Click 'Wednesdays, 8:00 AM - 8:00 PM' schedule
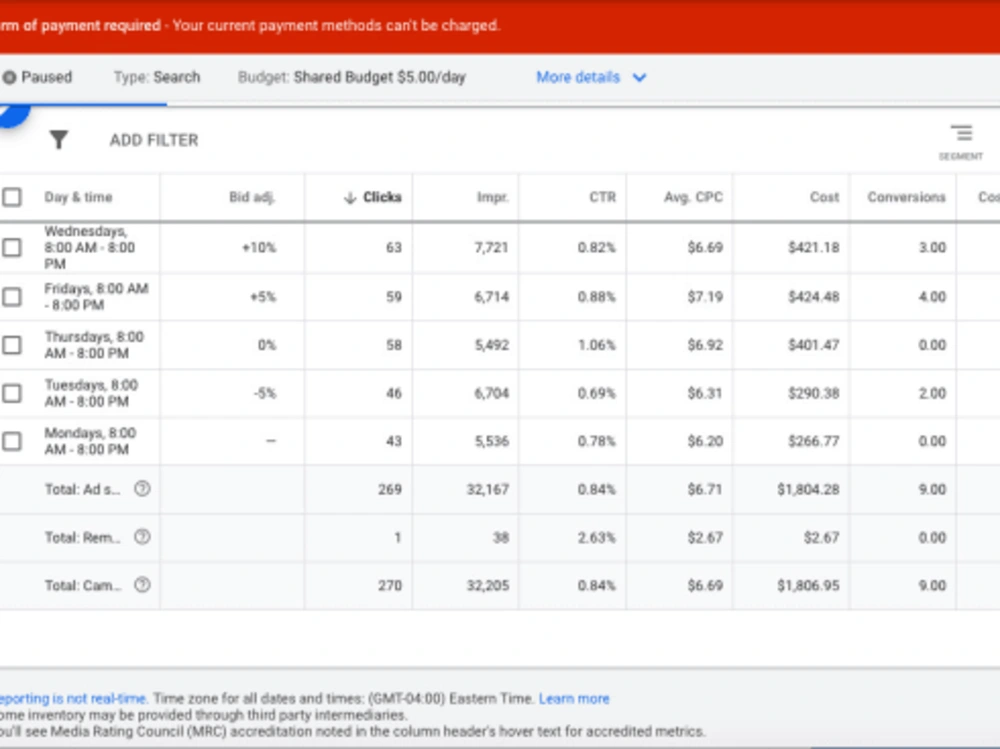The height and width of the screenshot is (749, 1000). pyautogui.click(x=89, y=248)
